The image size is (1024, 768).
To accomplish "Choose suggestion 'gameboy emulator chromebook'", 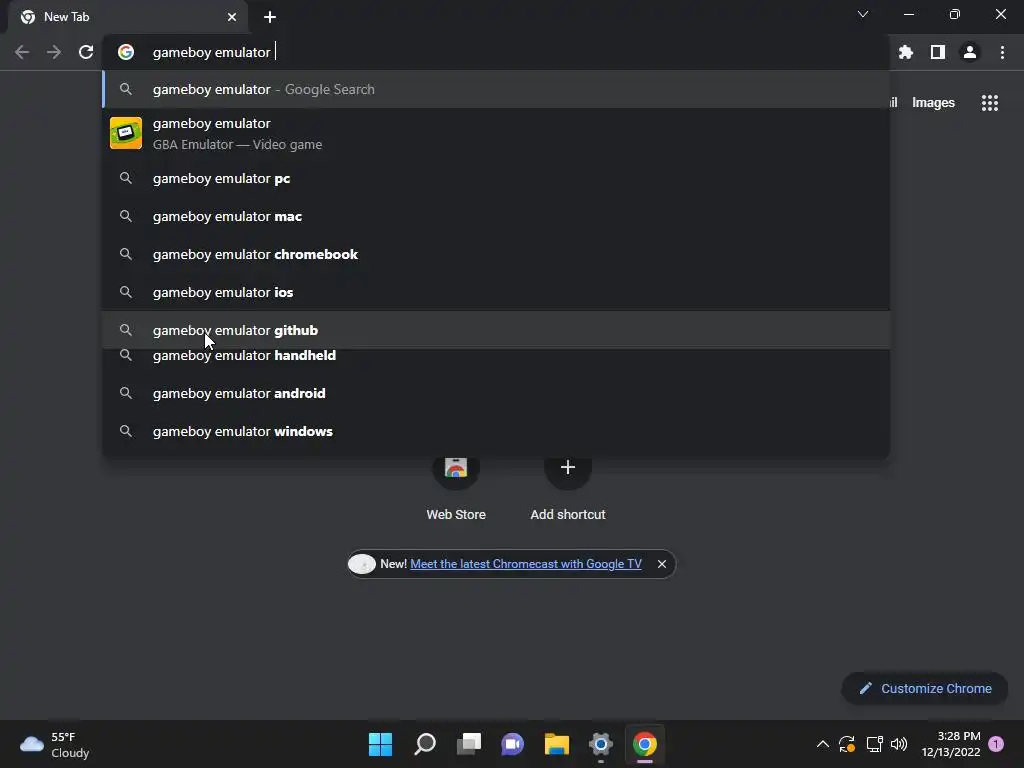I will coord(496,254).
